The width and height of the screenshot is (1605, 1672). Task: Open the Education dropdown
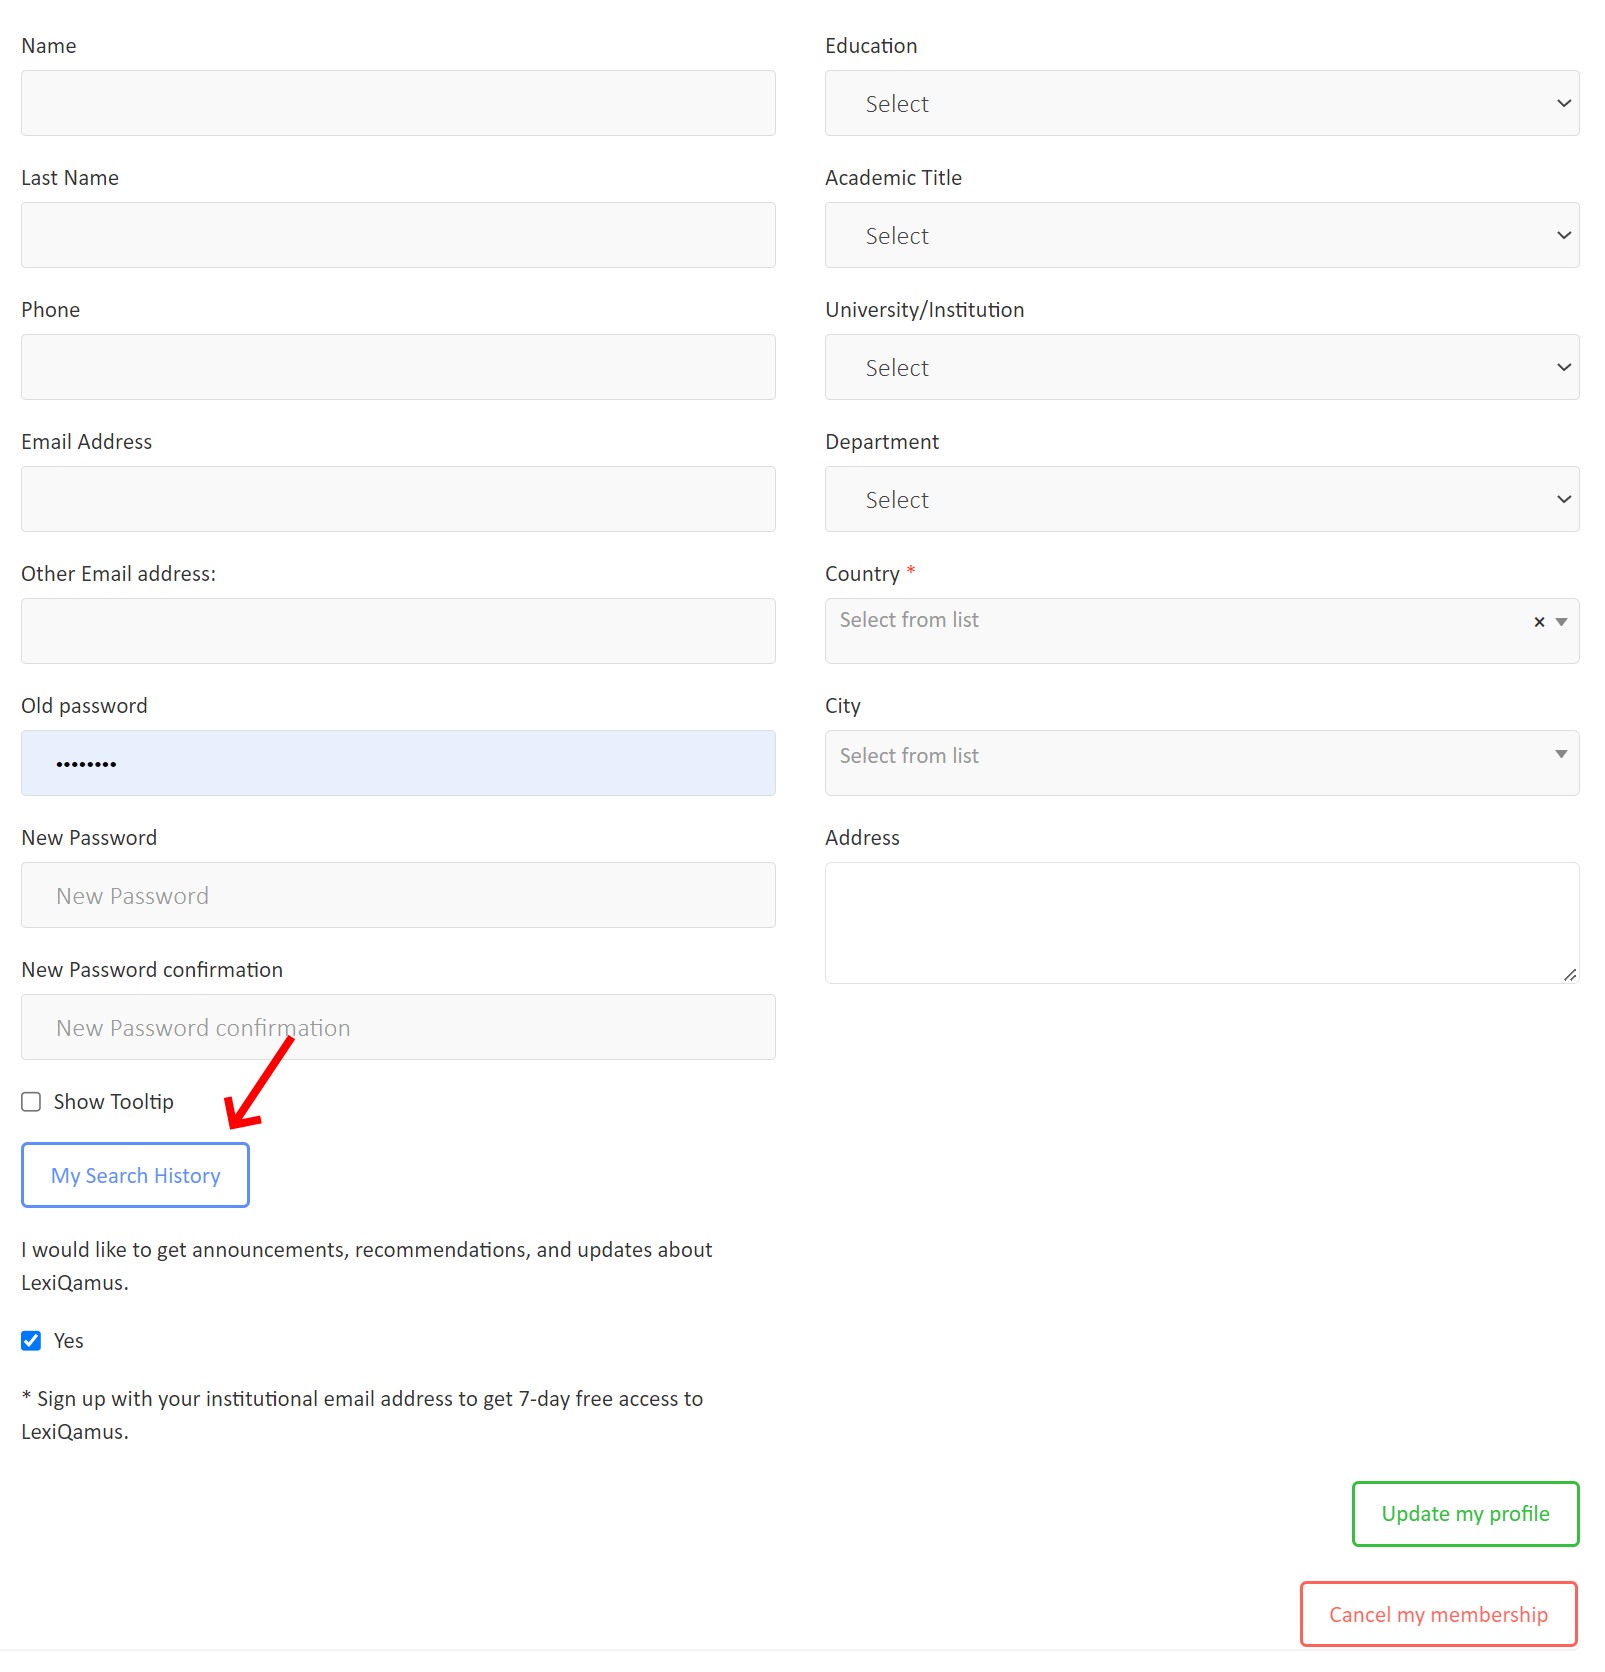[1201, 104]
